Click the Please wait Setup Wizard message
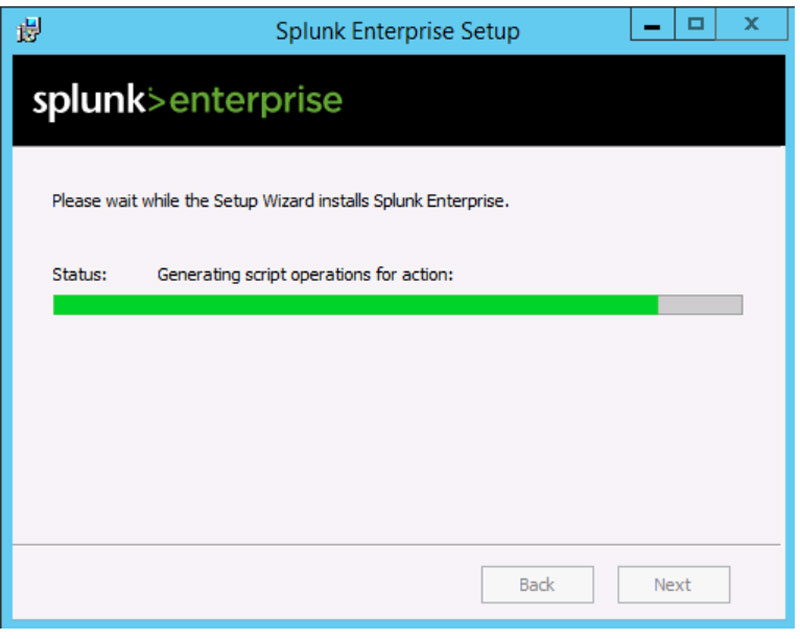800x639 pixels. coord(281,201)
